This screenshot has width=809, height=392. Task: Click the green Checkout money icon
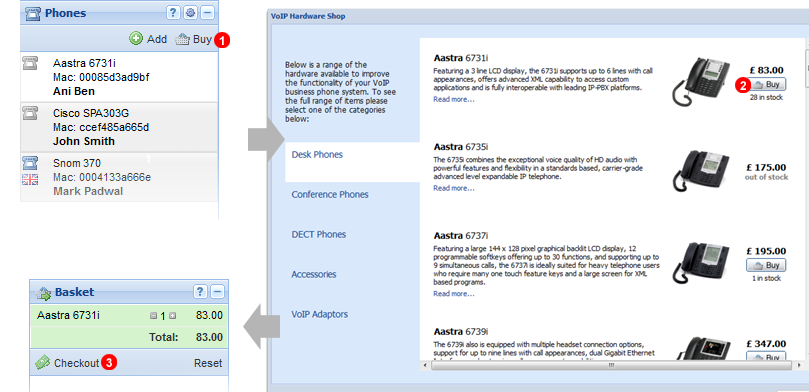43,363
